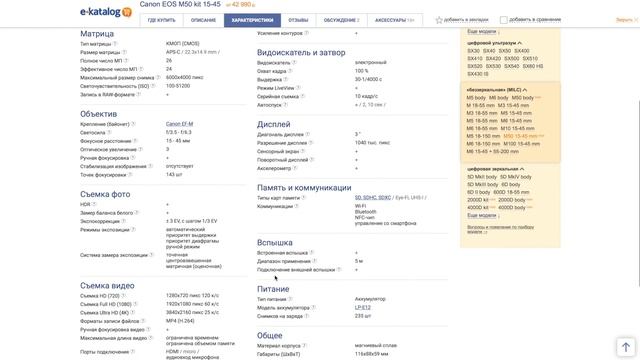The height and width of the screenshot is (360, 640).
Task: Switch to the ОПИСАНИЕ tab
Action: coord(203,20)
